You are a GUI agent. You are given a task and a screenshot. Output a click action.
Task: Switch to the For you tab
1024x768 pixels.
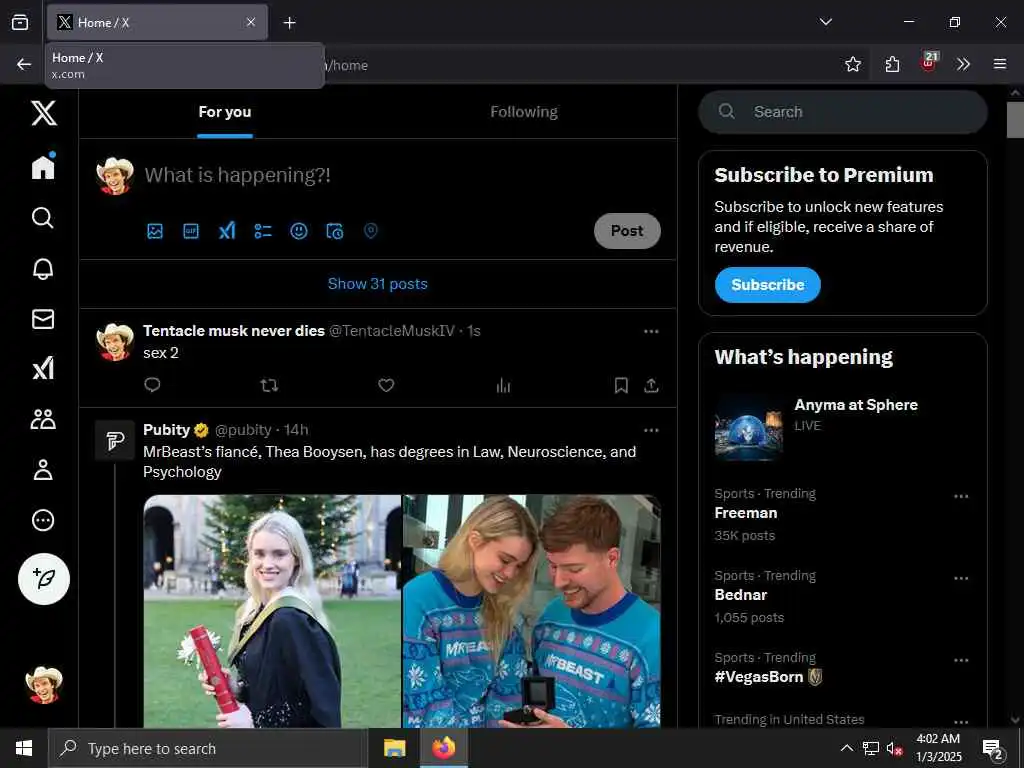point(225,112)
